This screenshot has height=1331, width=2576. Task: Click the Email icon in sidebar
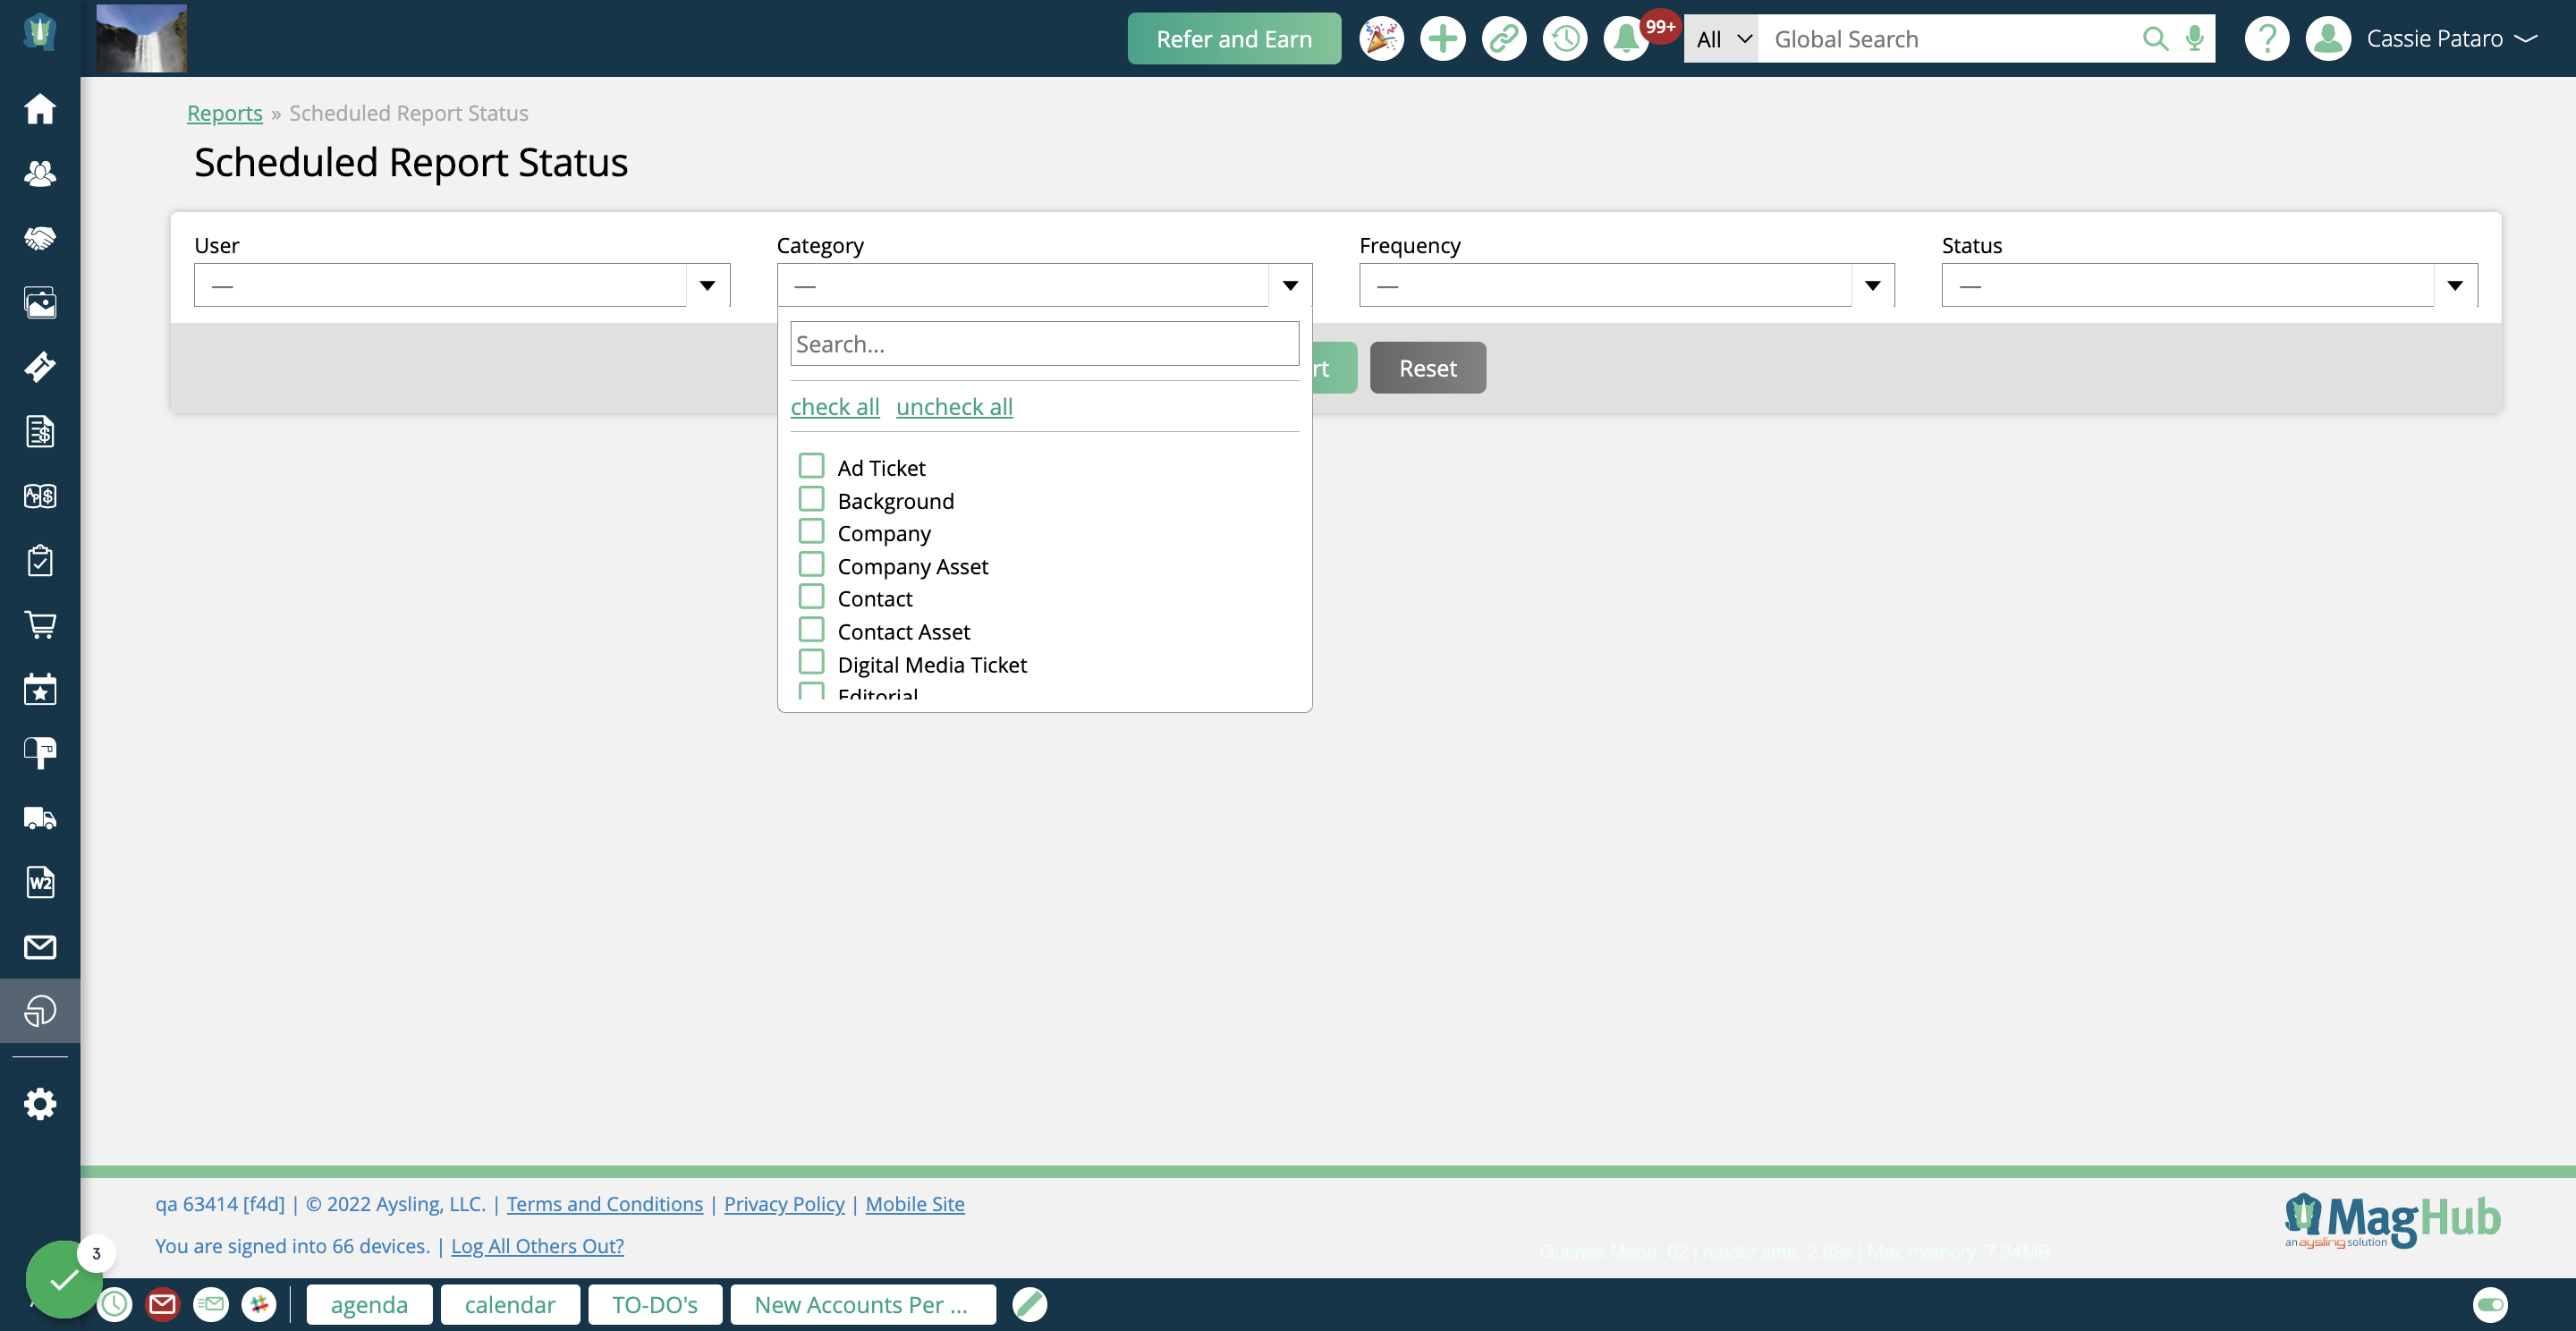click(x=39, y=947)
